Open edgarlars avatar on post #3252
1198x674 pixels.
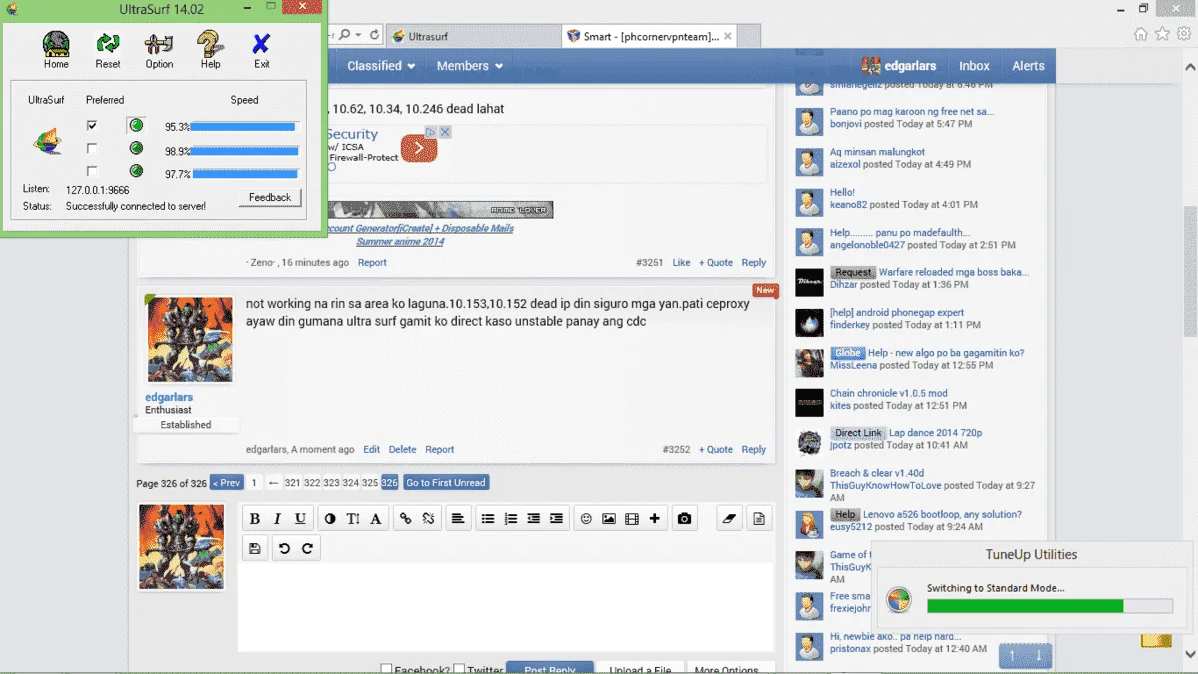coord(190,339)
